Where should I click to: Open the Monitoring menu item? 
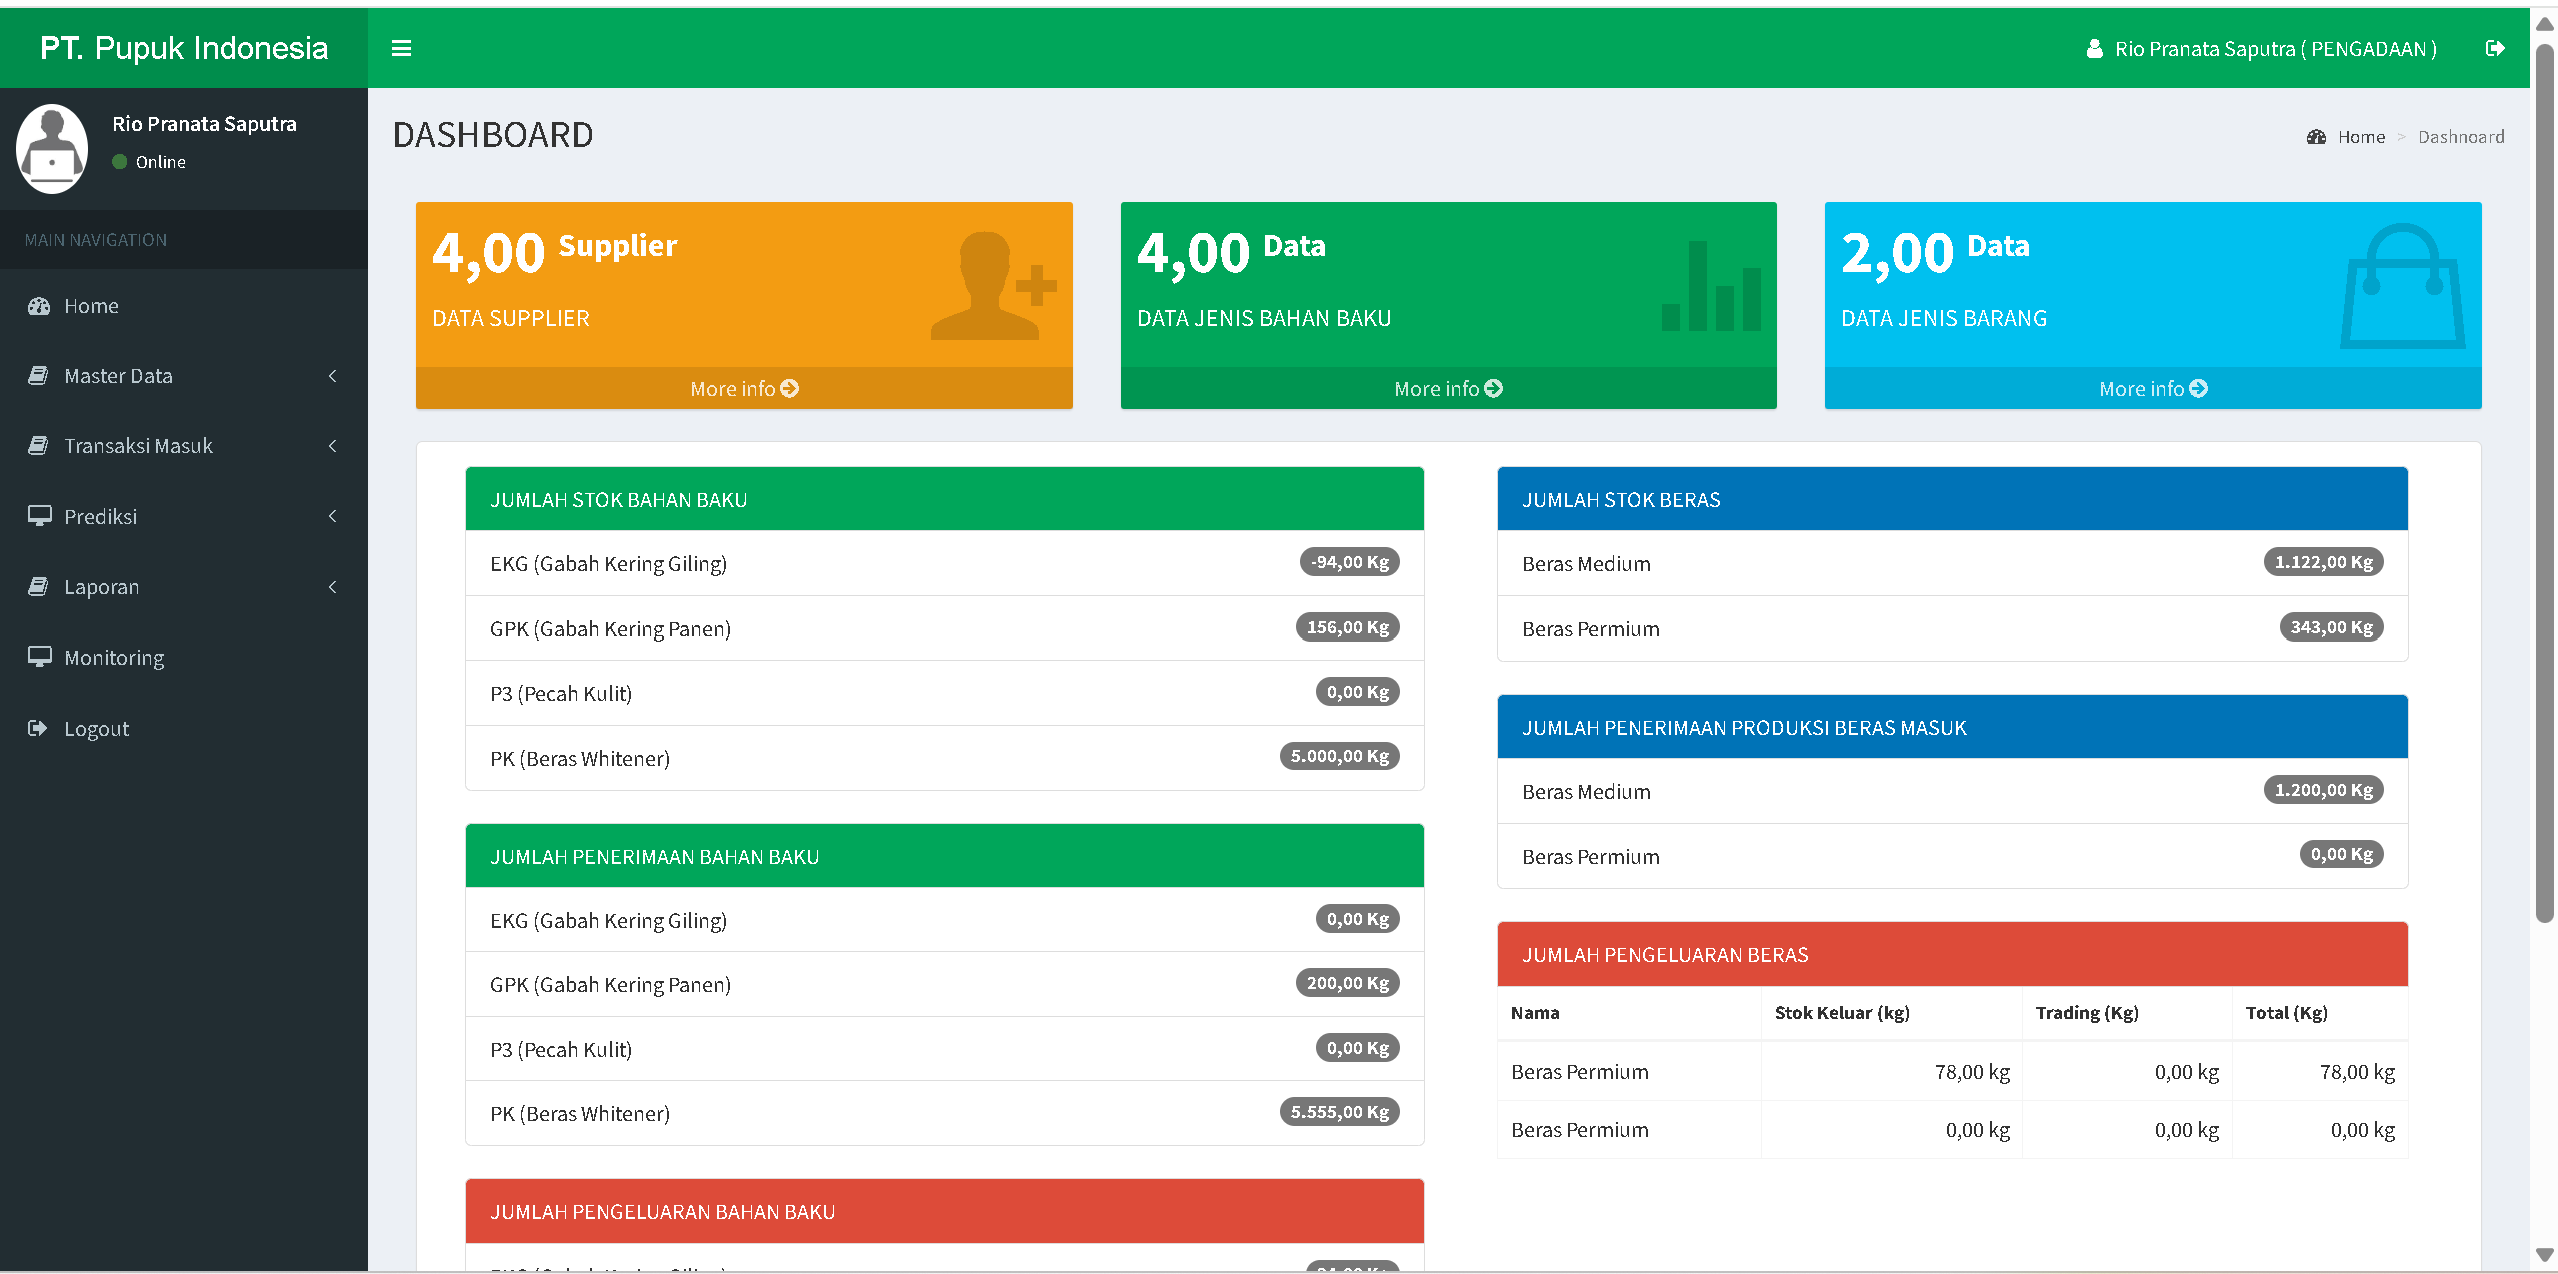click(x=114, y=658)
